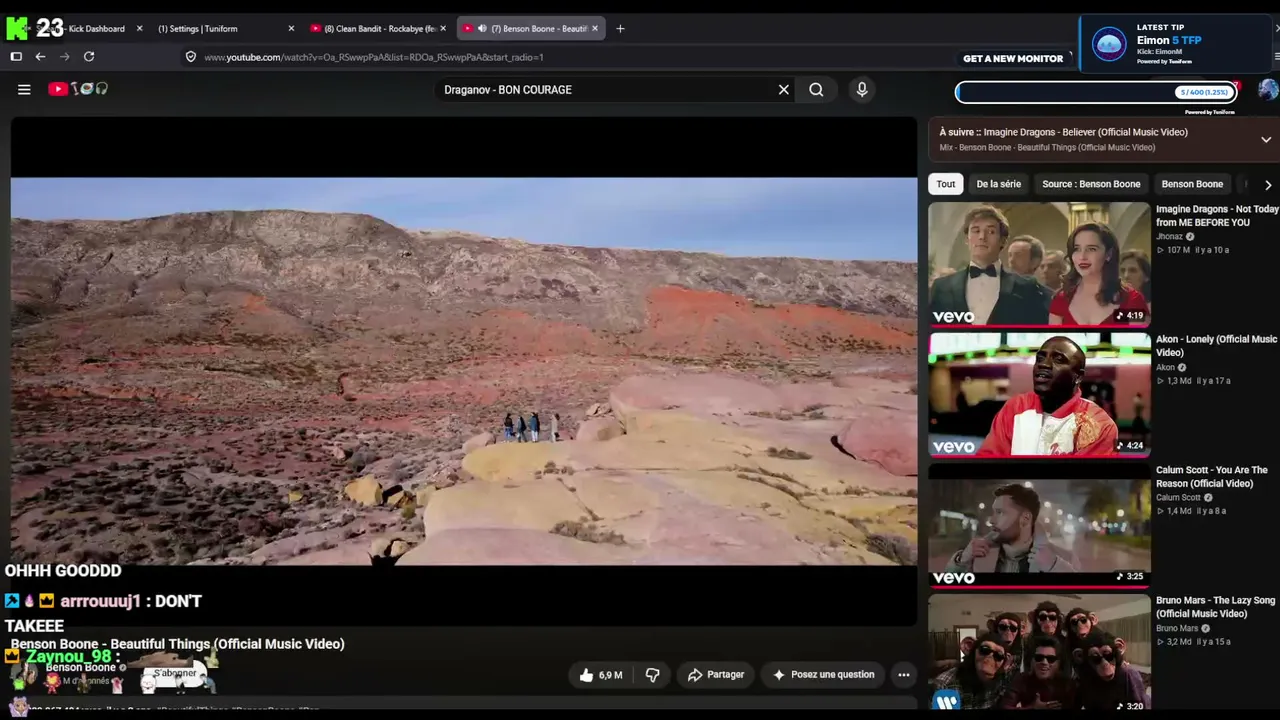Run the search with the magnifier icon

point(816,89)
